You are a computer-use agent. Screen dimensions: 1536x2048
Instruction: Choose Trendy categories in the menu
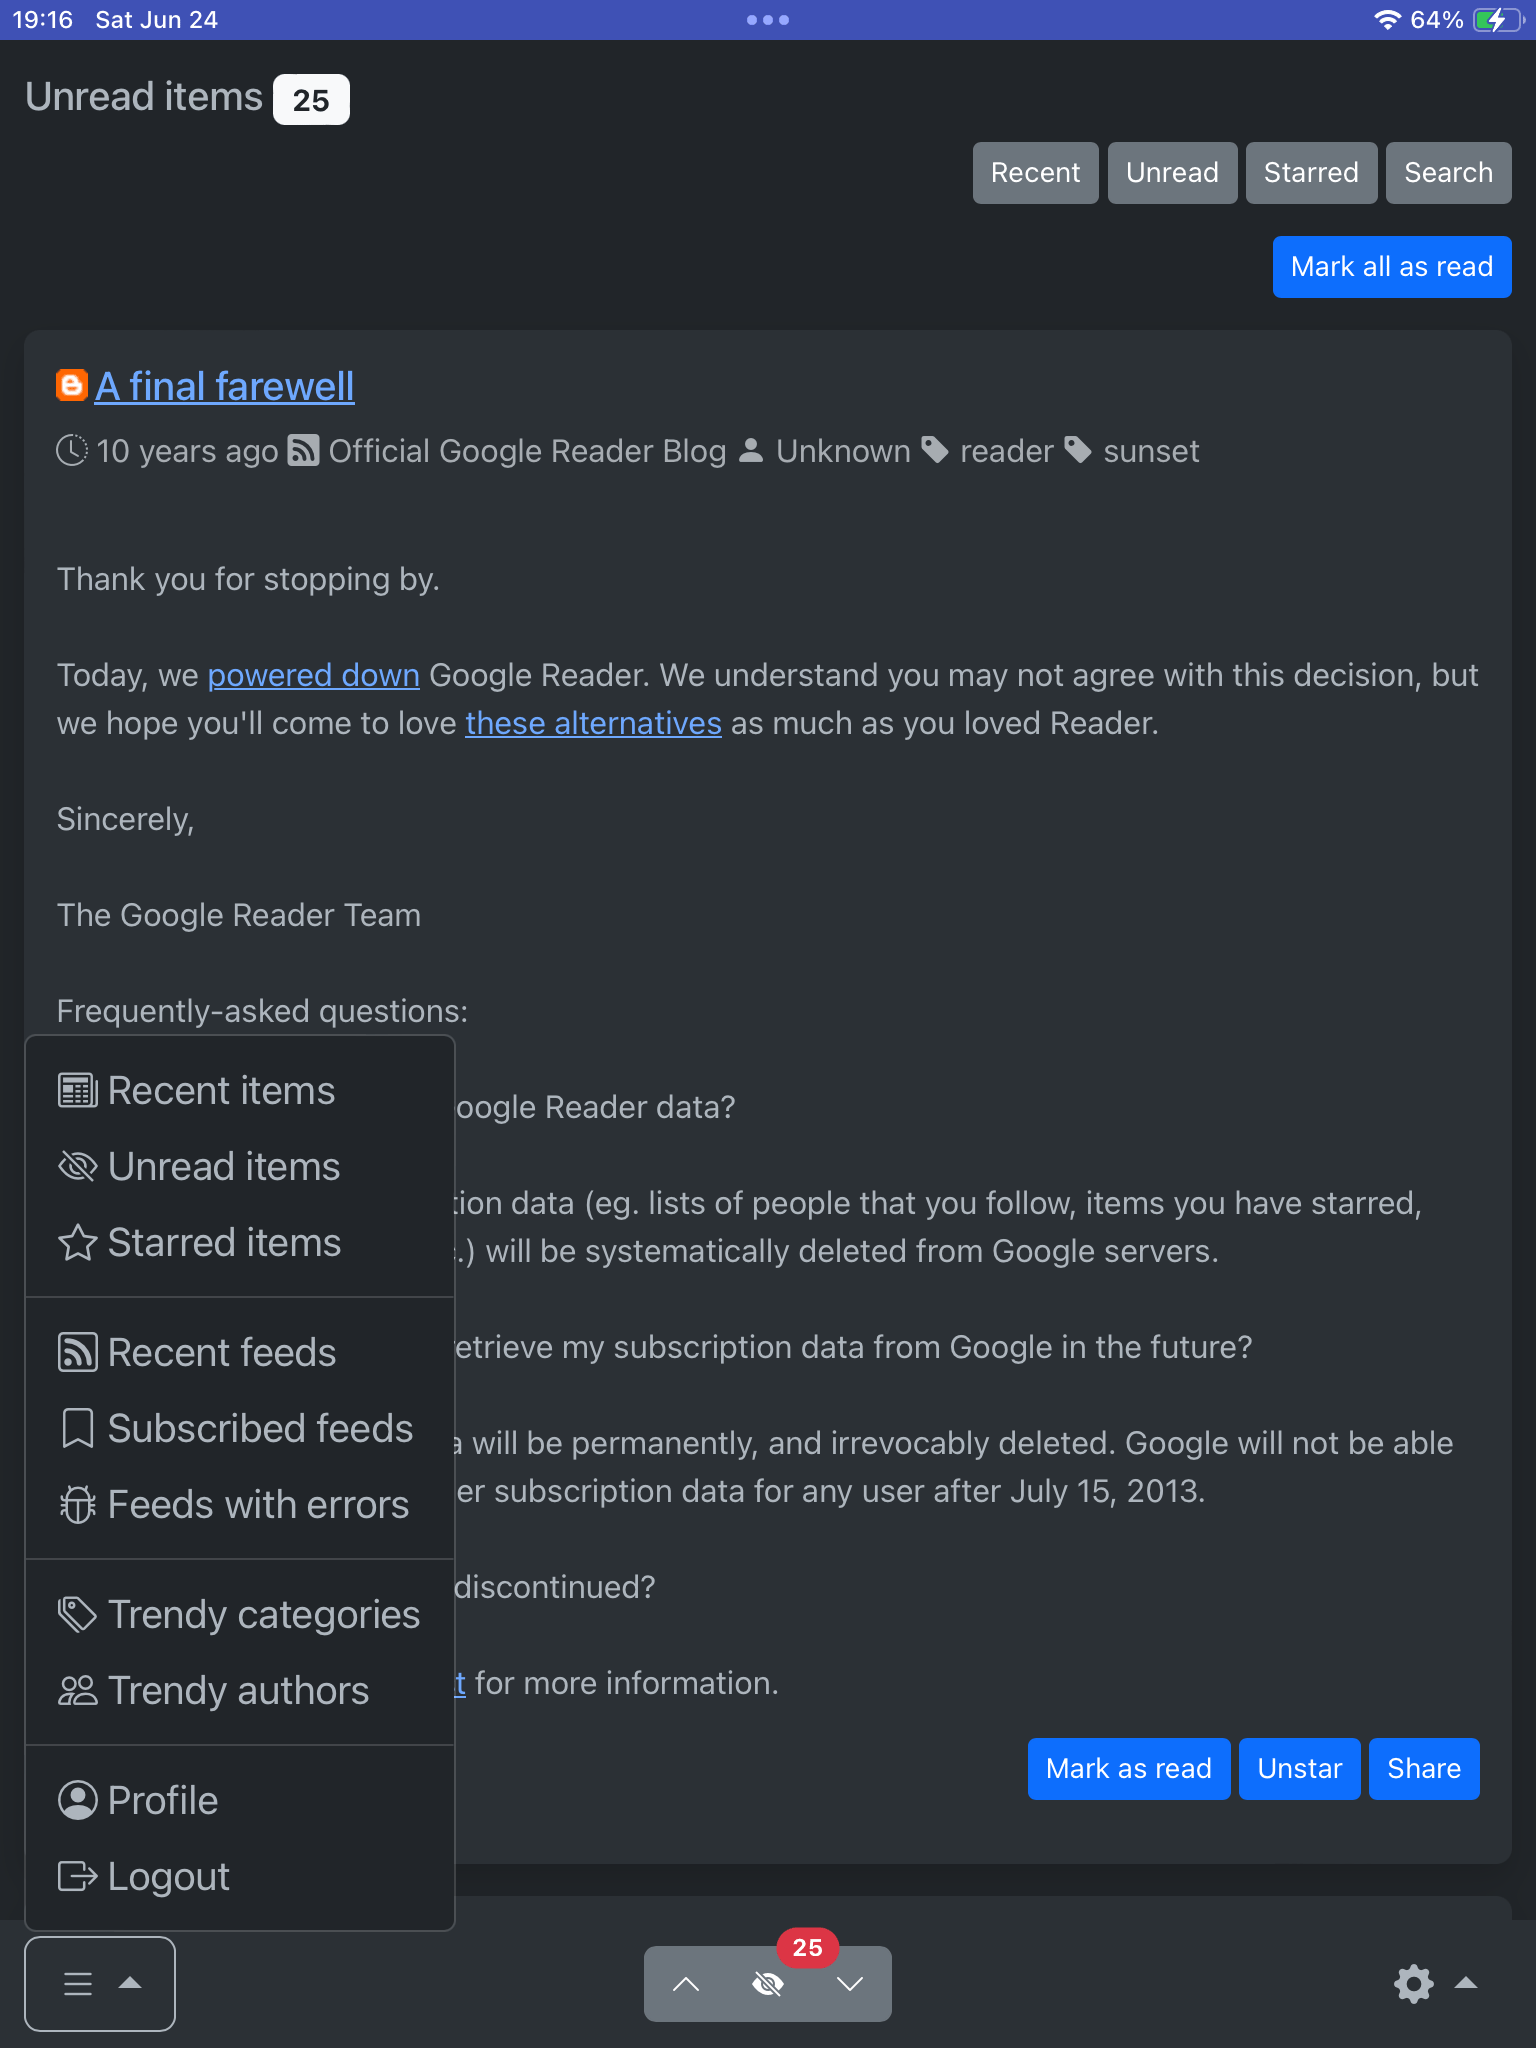click(x=263, y=1615)
